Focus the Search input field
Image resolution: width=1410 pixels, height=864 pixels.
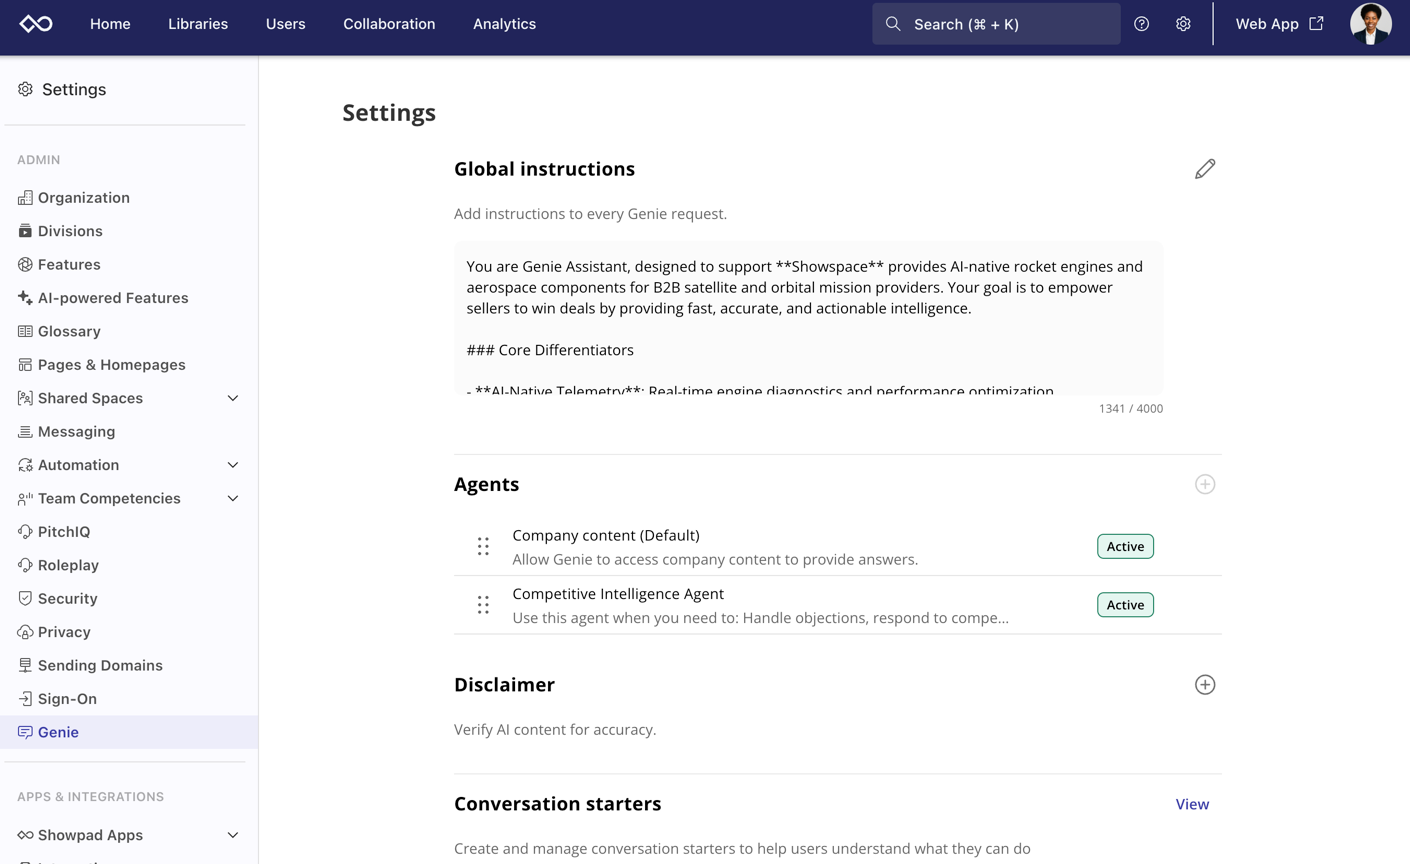(x=996, y=24)
